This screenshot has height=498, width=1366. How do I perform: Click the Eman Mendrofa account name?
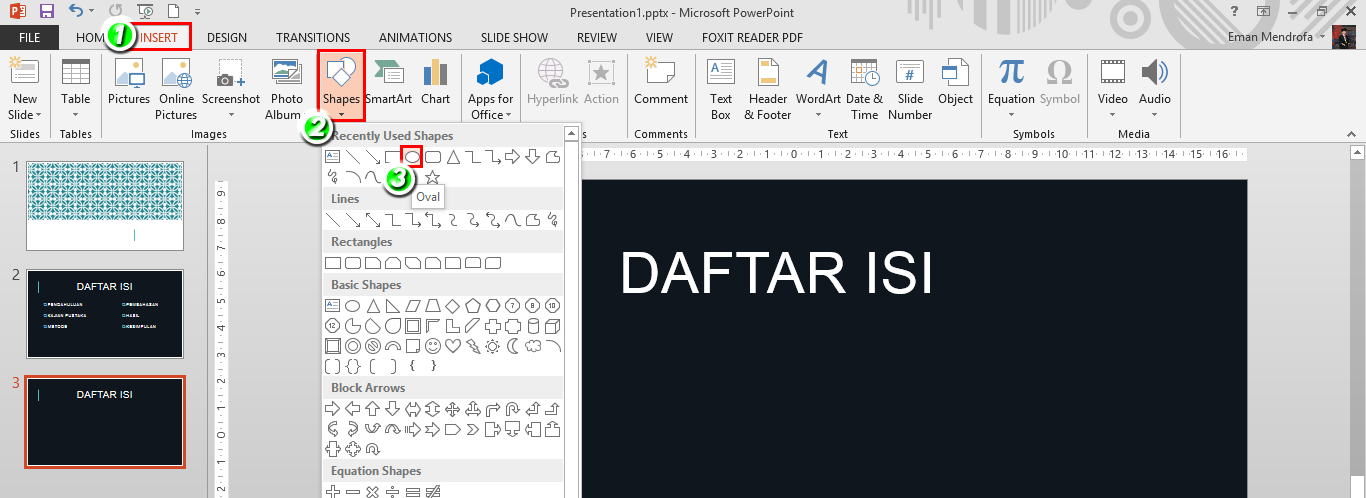pyautogui.click(x=1271, y=38)
